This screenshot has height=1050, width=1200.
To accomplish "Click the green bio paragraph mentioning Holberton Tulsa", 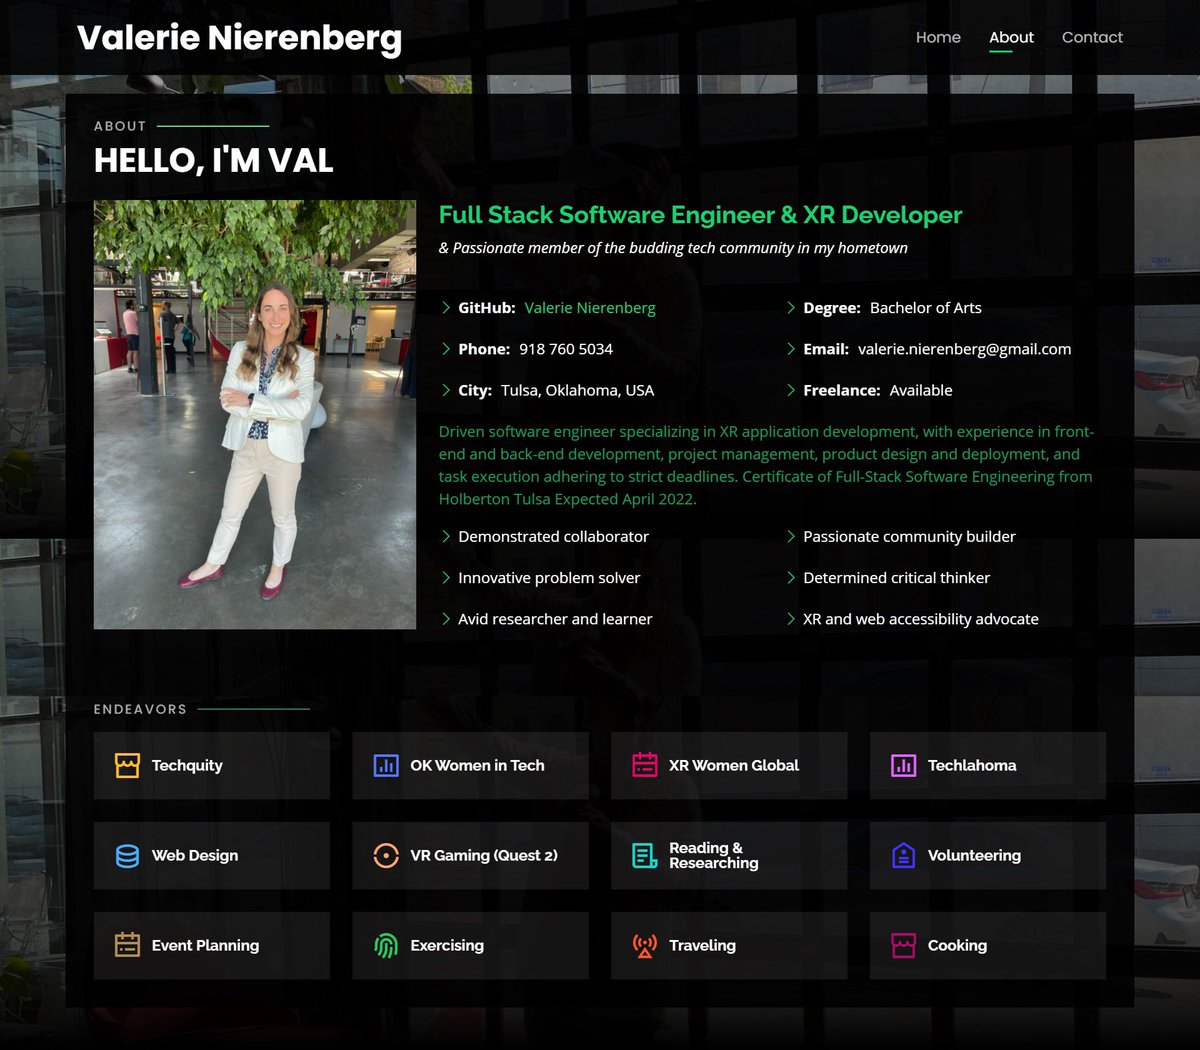I will (x=767, y=465).
